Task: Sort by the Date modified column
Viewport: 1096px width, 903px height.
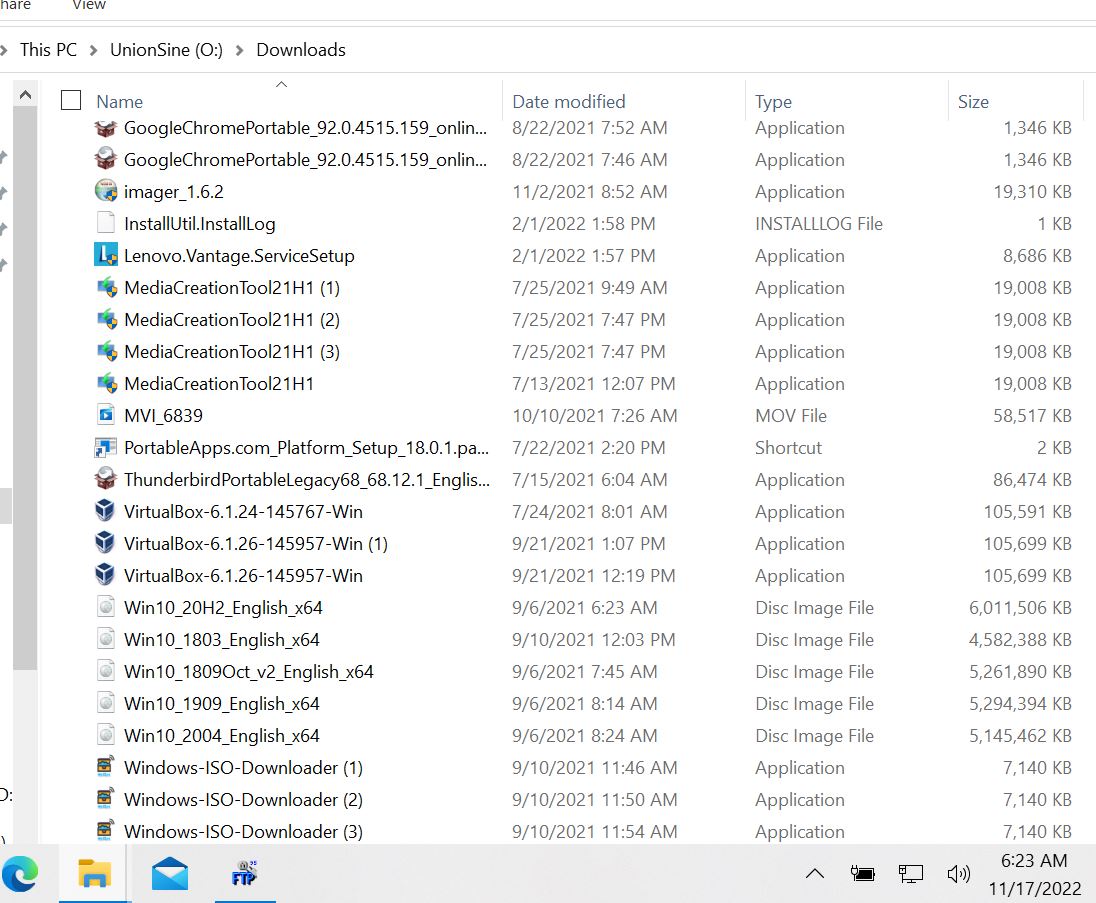Action: (x=568, y=102)
